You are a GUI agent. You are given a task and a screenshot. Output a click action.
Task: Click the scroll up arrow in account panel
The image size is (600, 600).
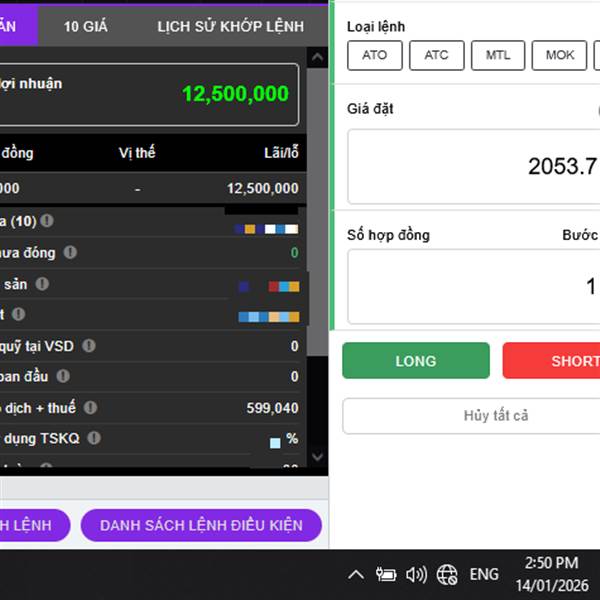click(x=317, y=57)
